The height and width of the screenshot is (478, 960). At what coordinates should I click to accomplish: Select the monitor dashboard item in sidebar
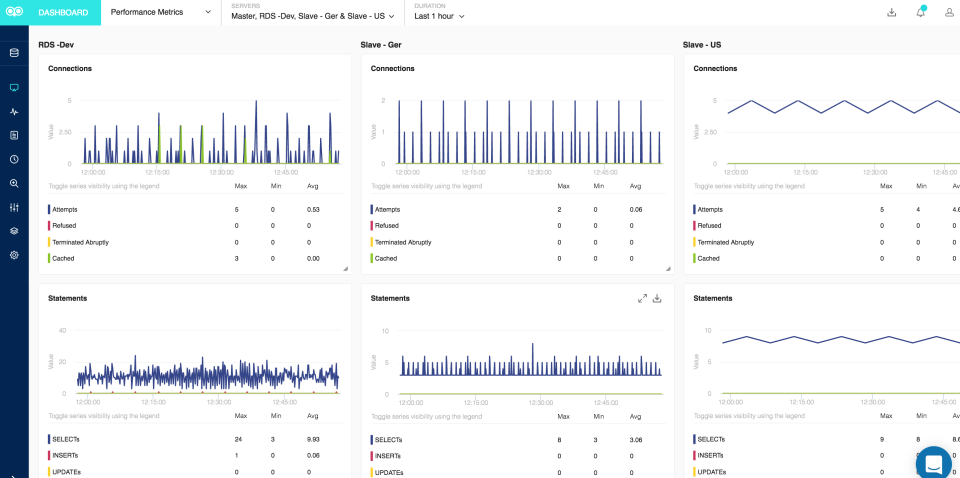(x=14, y=88)
